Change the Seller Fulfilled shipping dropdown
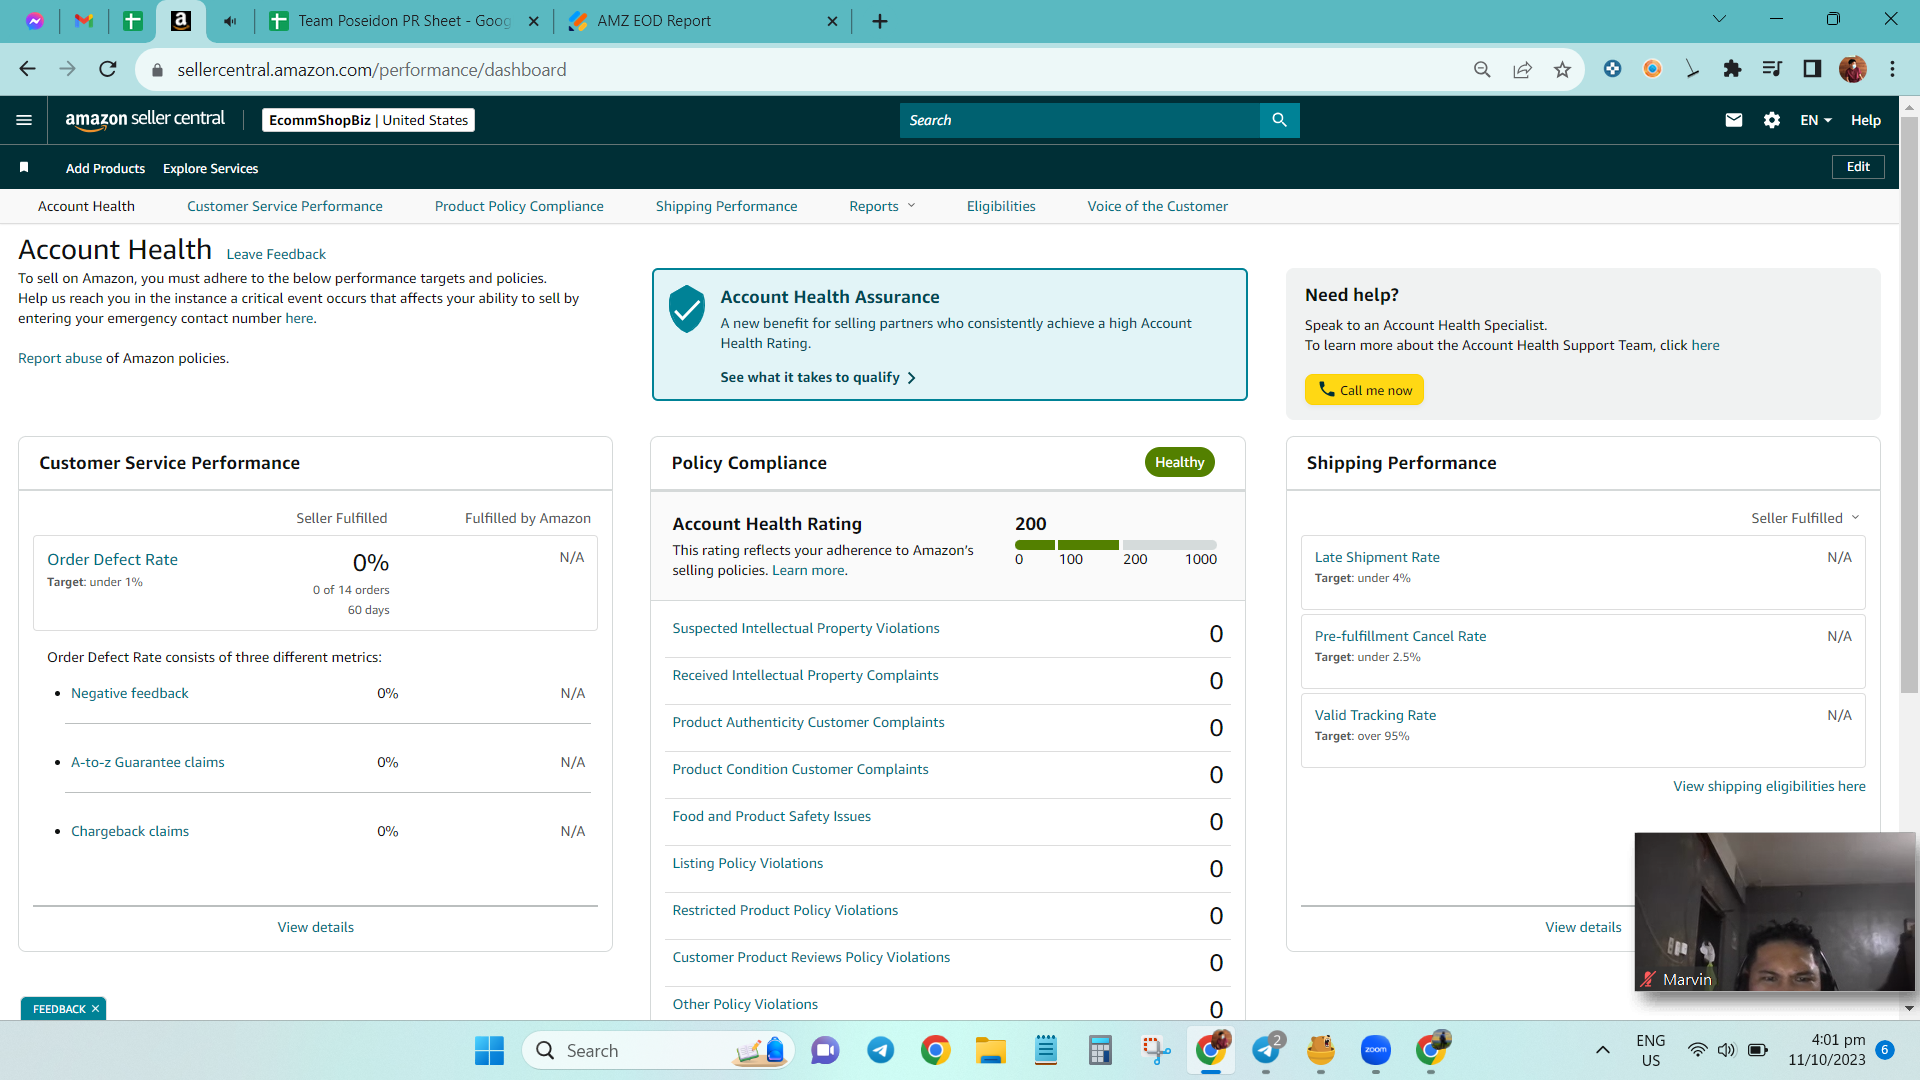1920x1080 pixels. [x=1805, y=518]
